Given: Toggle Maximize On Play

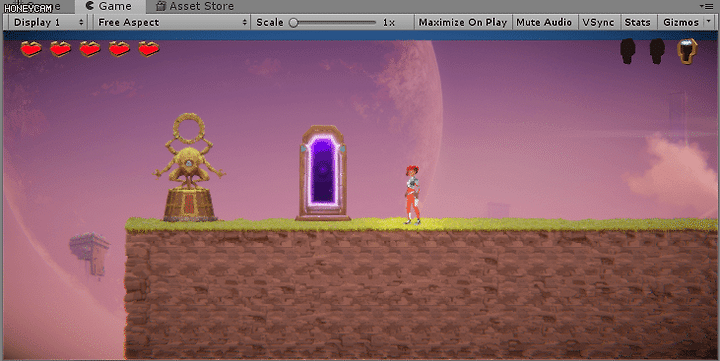Looking at the screenshot, I should click(x=462, y=23).
